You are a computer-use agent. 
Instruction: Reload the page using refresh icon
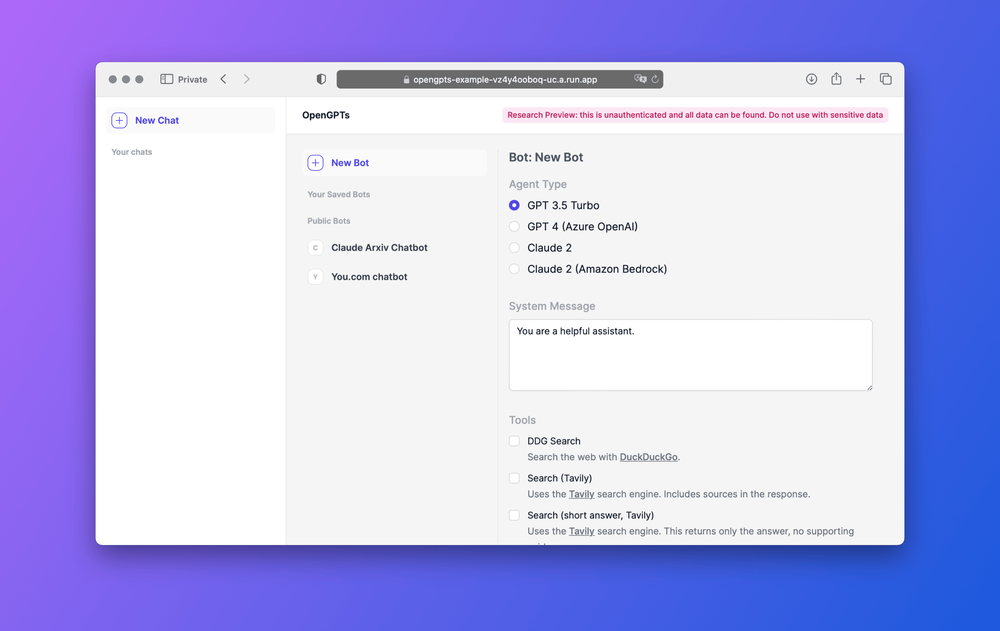point(655,79)
